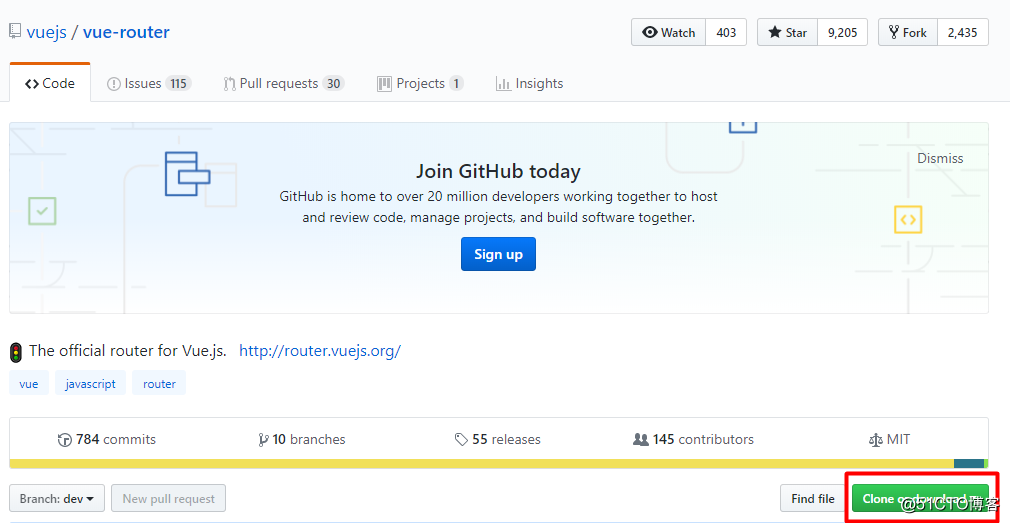Click the teal language bar segment
The height and width of the screenshot is (523, 1010).
(969, 464)
